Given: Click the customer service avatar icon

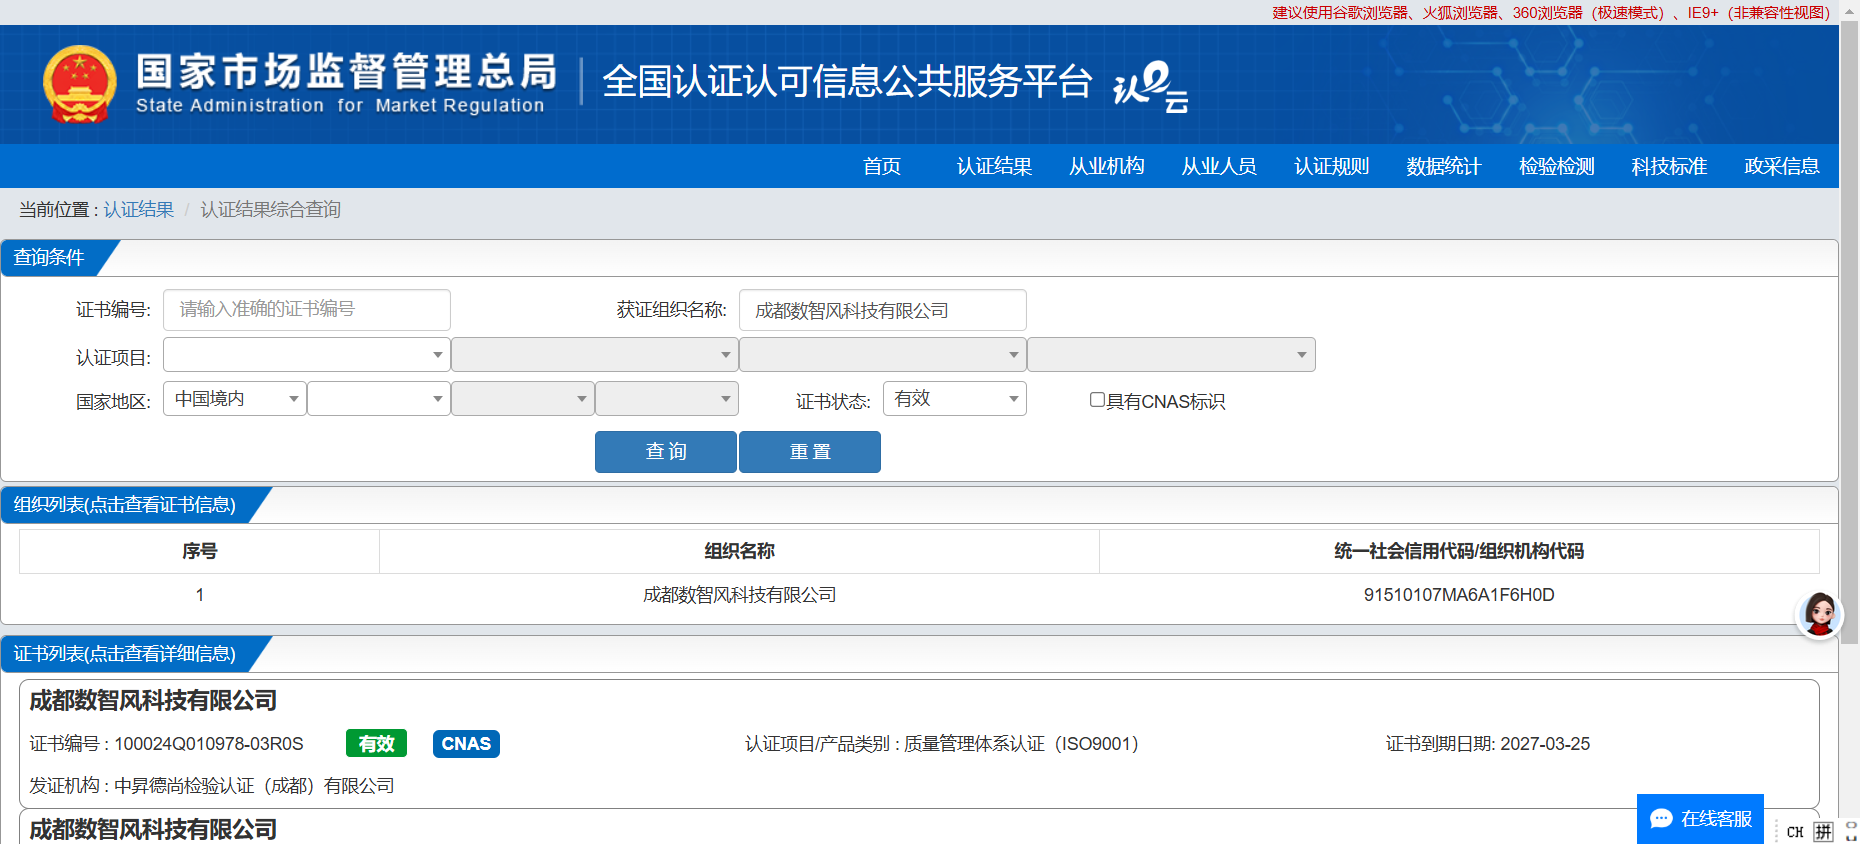Looking at the screenshot, I should pyautogui.click(x=1819, y=614).
